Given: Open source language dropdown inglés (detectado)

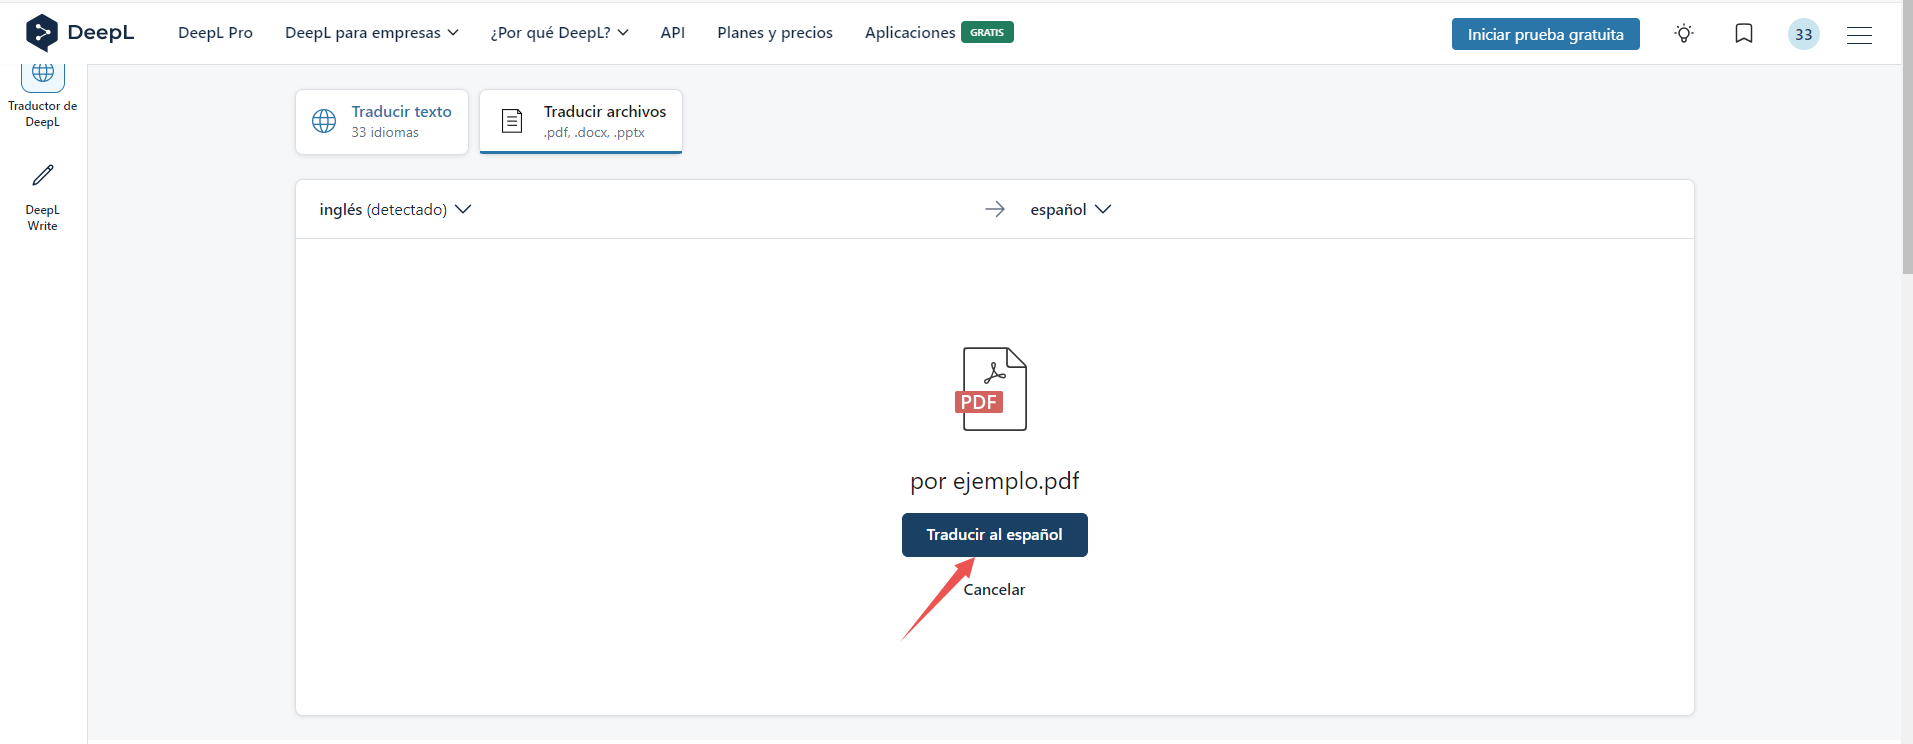Looking at the screenshot, I should (395, 209).
